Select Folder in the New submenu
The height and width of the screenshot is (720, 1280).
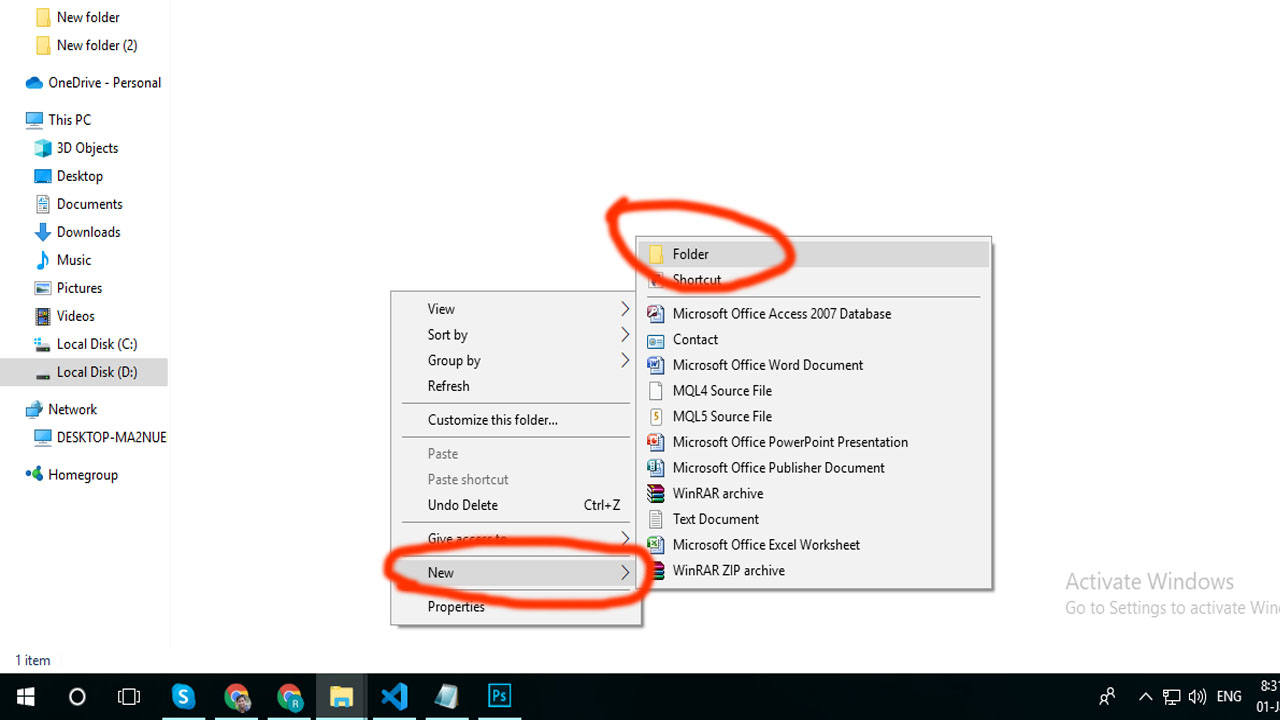point(691,254)
